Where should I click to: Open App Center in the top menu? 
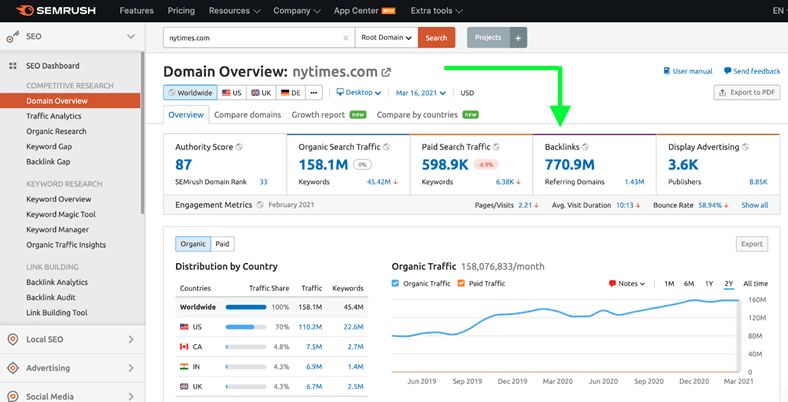[364, 11]
